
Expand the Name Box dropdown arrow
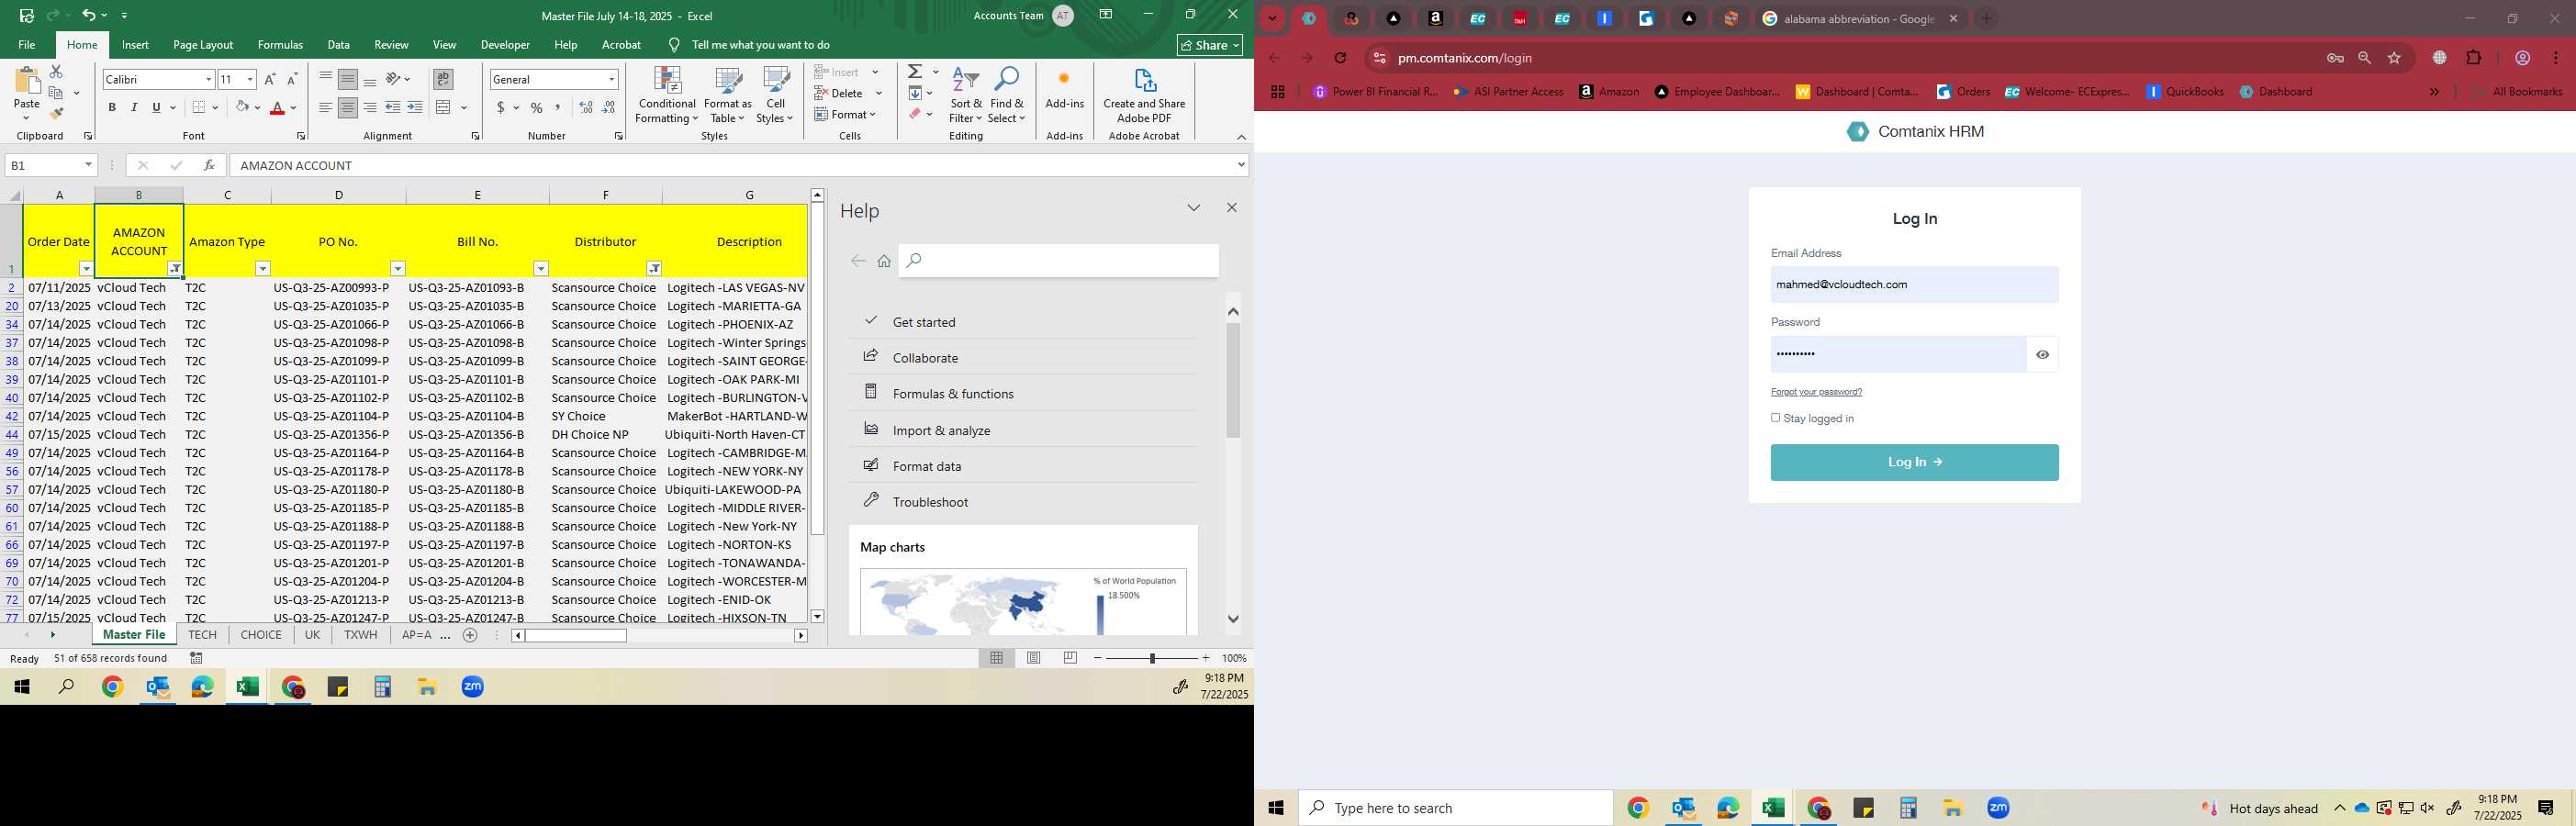pyautogui.click(x=88, y=165)
